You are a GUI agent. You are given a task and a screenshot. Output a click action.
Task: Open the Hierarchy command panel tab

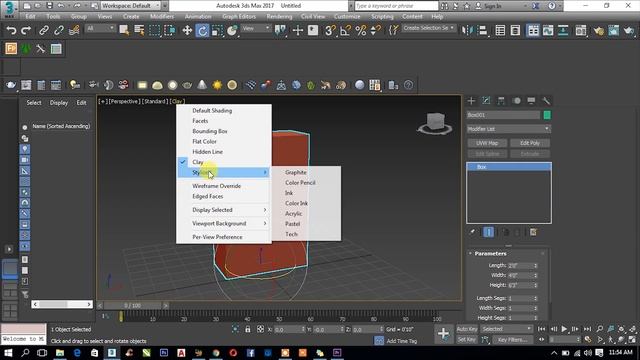coord(501,101)
